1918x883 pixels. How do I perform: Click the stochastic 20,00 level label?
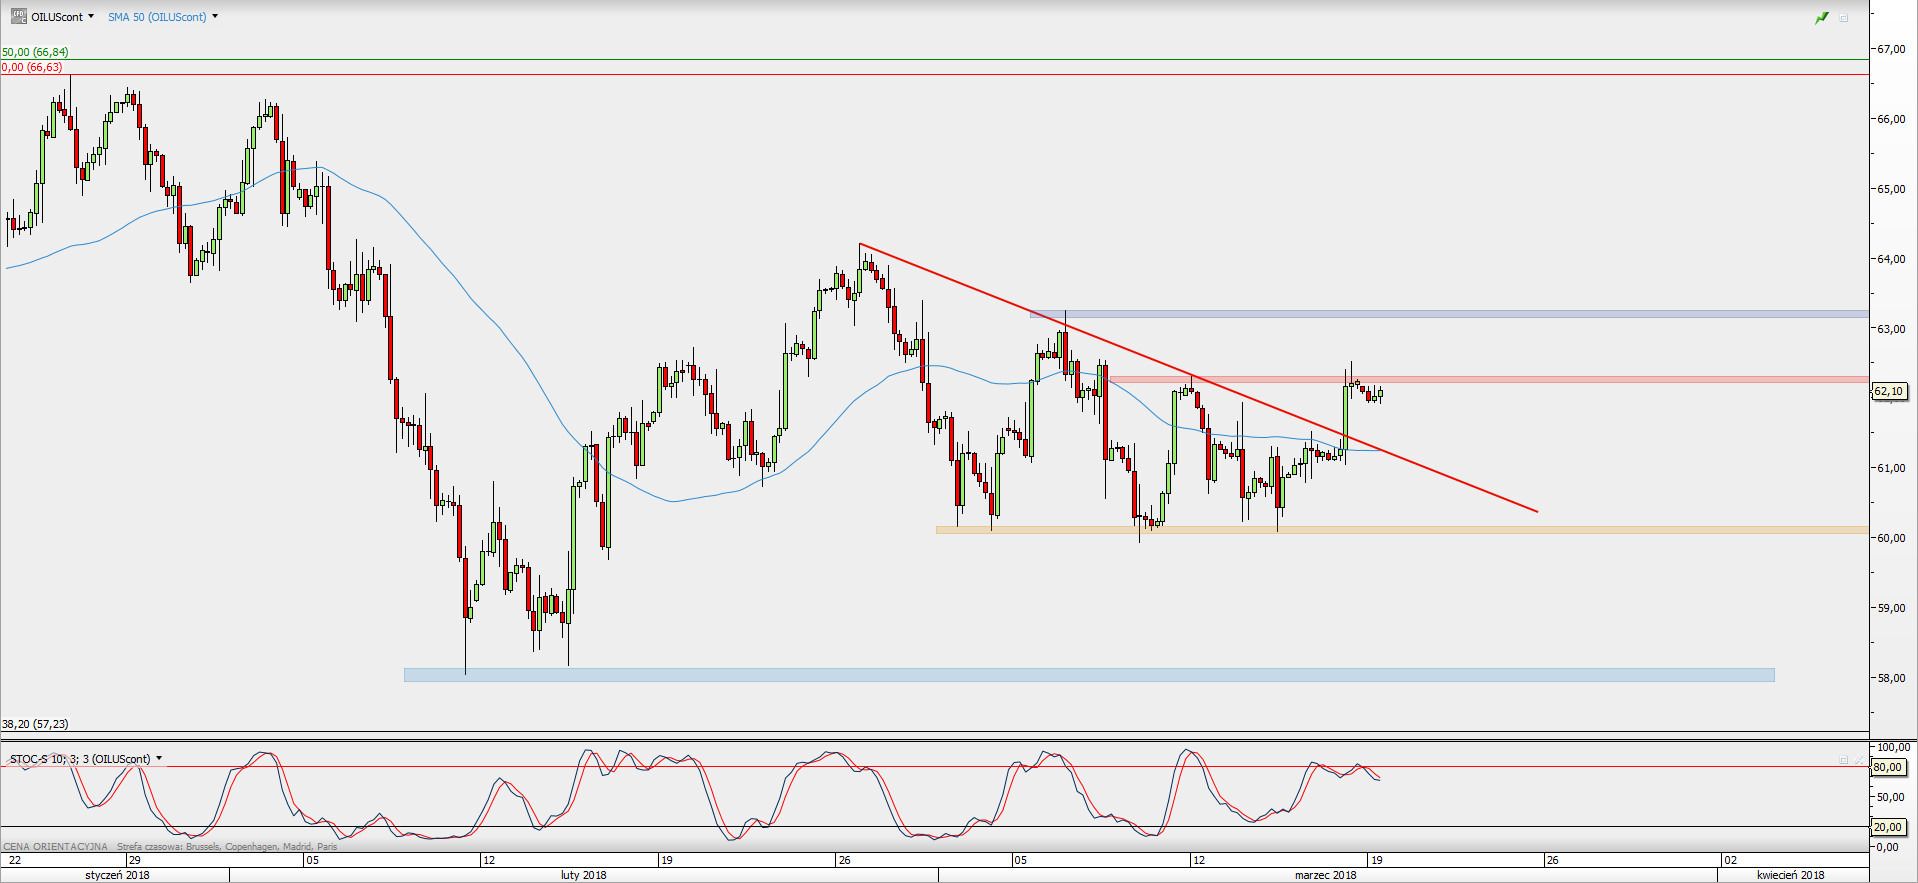point(1887,827)
